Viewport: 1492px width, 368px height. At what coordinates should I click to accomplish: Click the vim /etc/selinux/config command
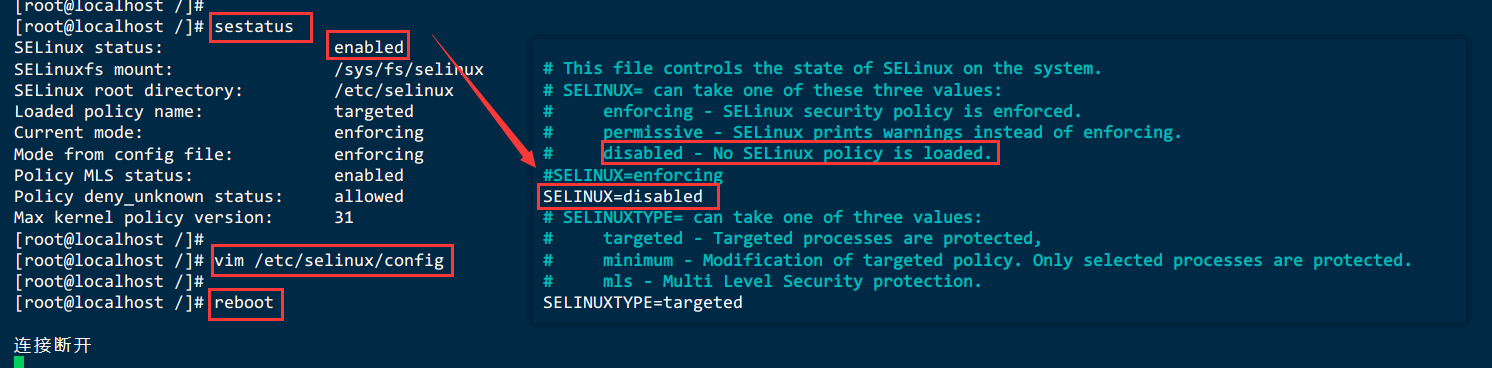(x=329, y=261)
